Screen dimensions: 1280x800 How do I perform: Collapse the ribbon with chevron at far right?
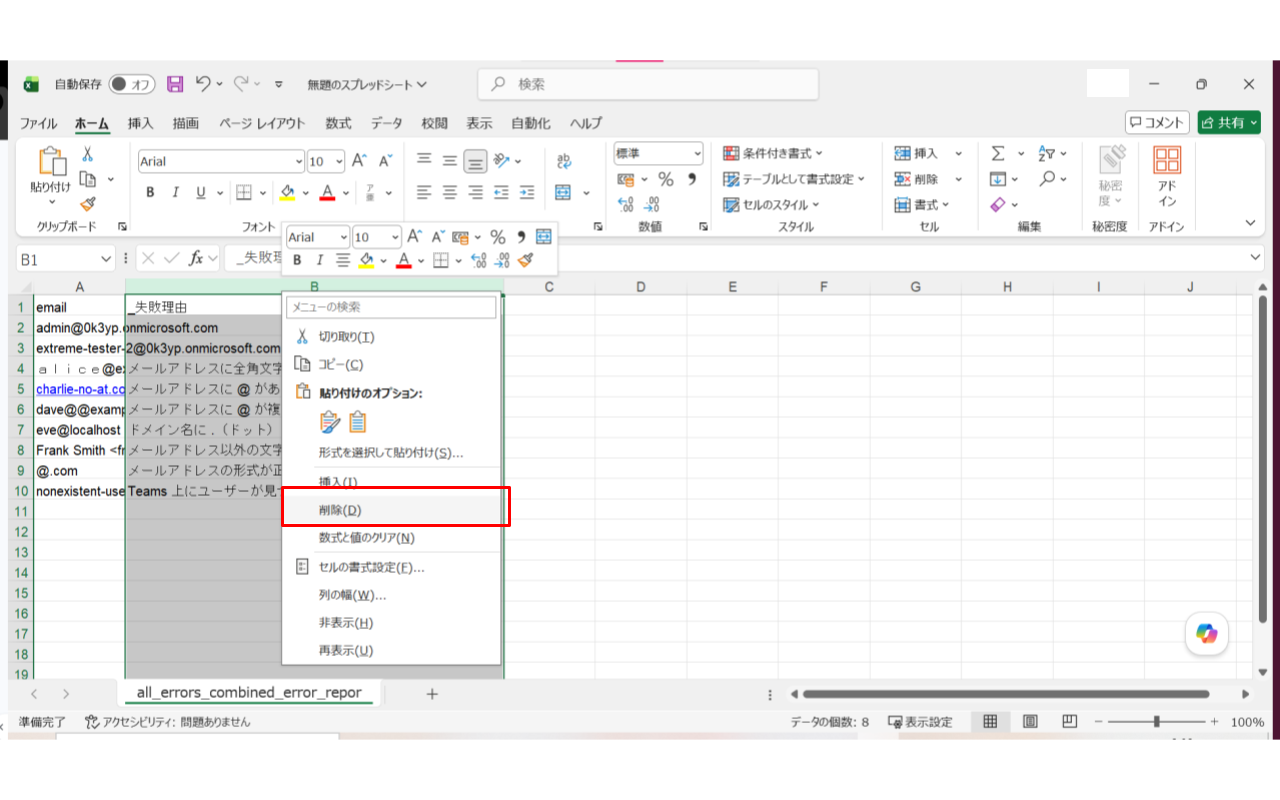click(1250, 222)
